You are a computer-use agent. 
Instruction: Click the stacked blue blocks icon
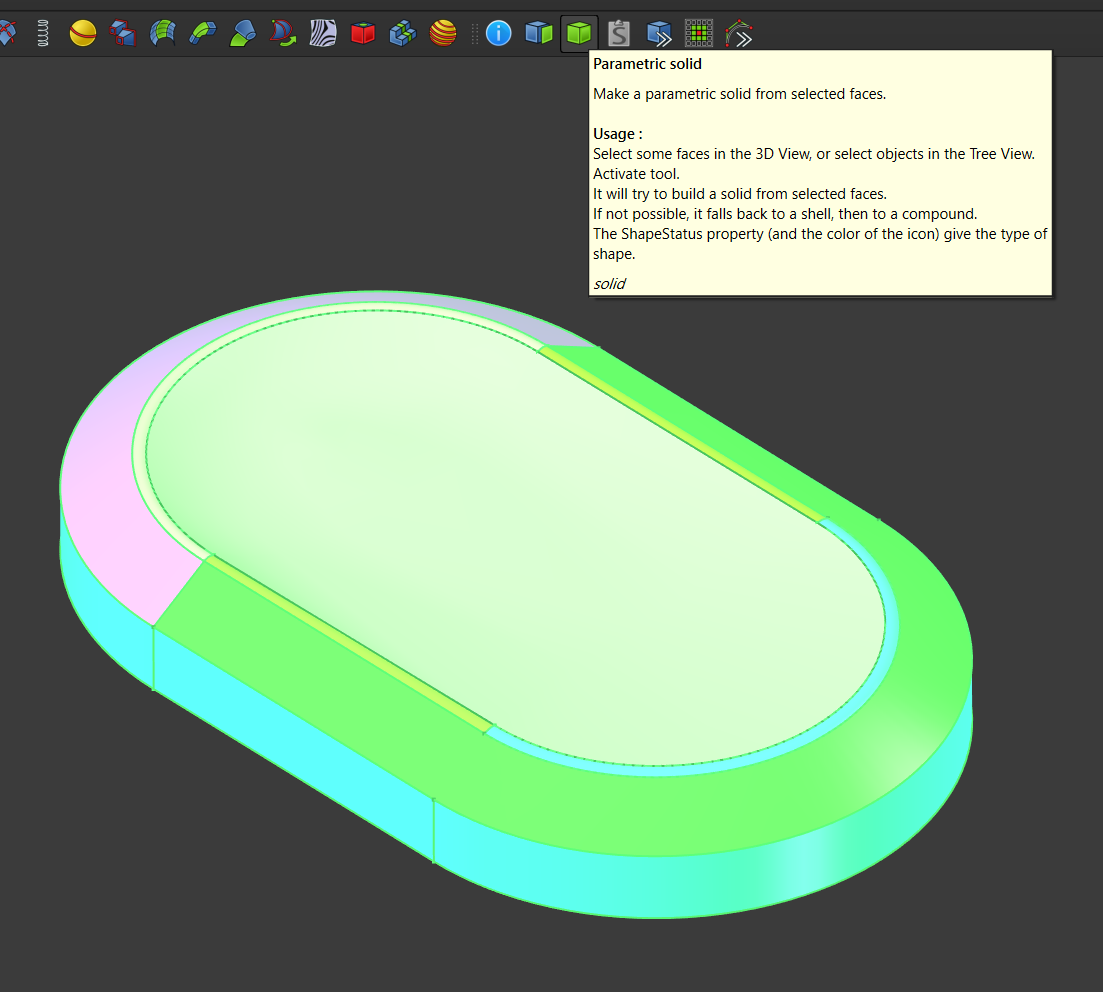403,34
